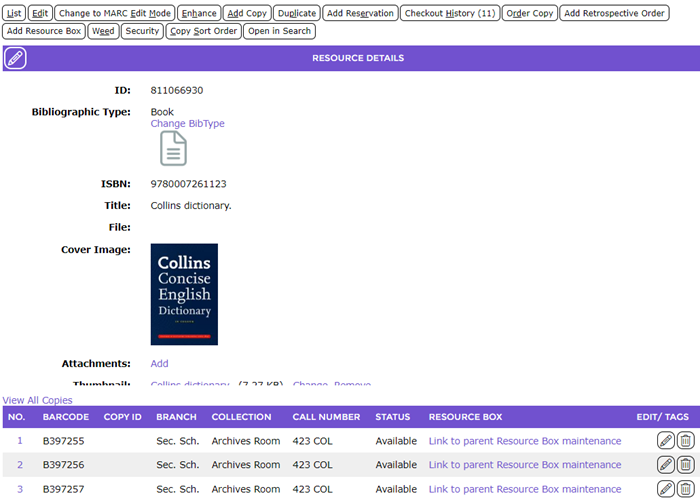Screen dimensions: 700x500
Task: Edit copy B397256 with pencil icon
Action: tap(666, 465)
